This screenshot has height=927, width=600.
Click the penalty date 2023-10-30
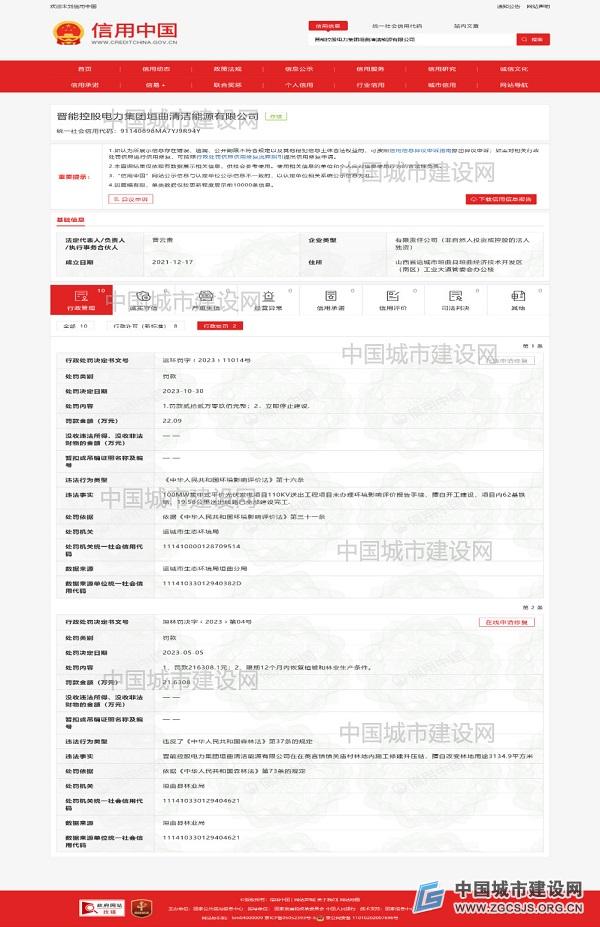tap(183, 391)
